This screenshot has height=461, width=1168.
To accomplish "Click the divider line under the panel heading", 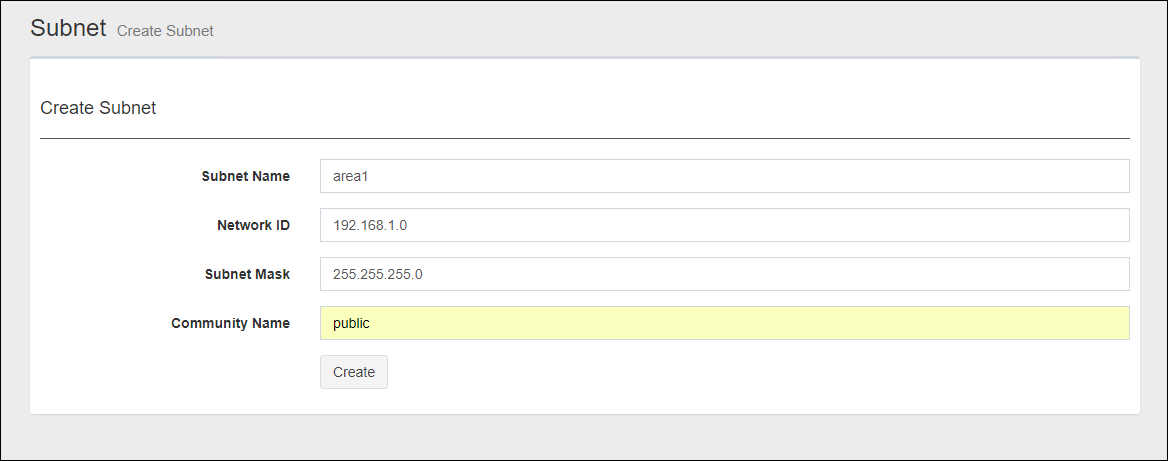I will click(584, 138).
